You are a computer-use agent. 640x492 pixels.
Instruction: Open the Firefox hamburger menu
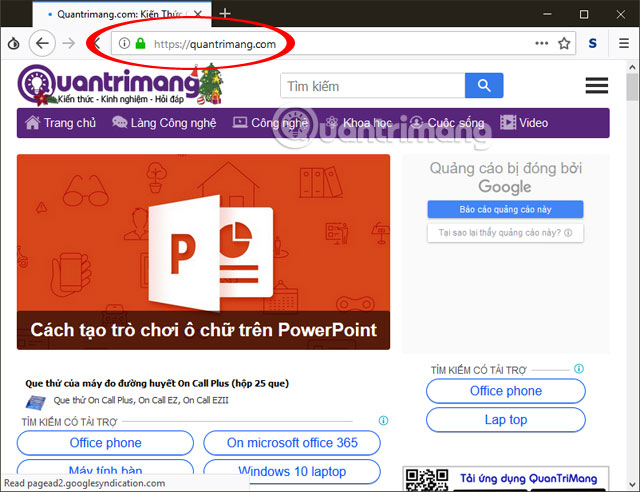click(624, 43)
